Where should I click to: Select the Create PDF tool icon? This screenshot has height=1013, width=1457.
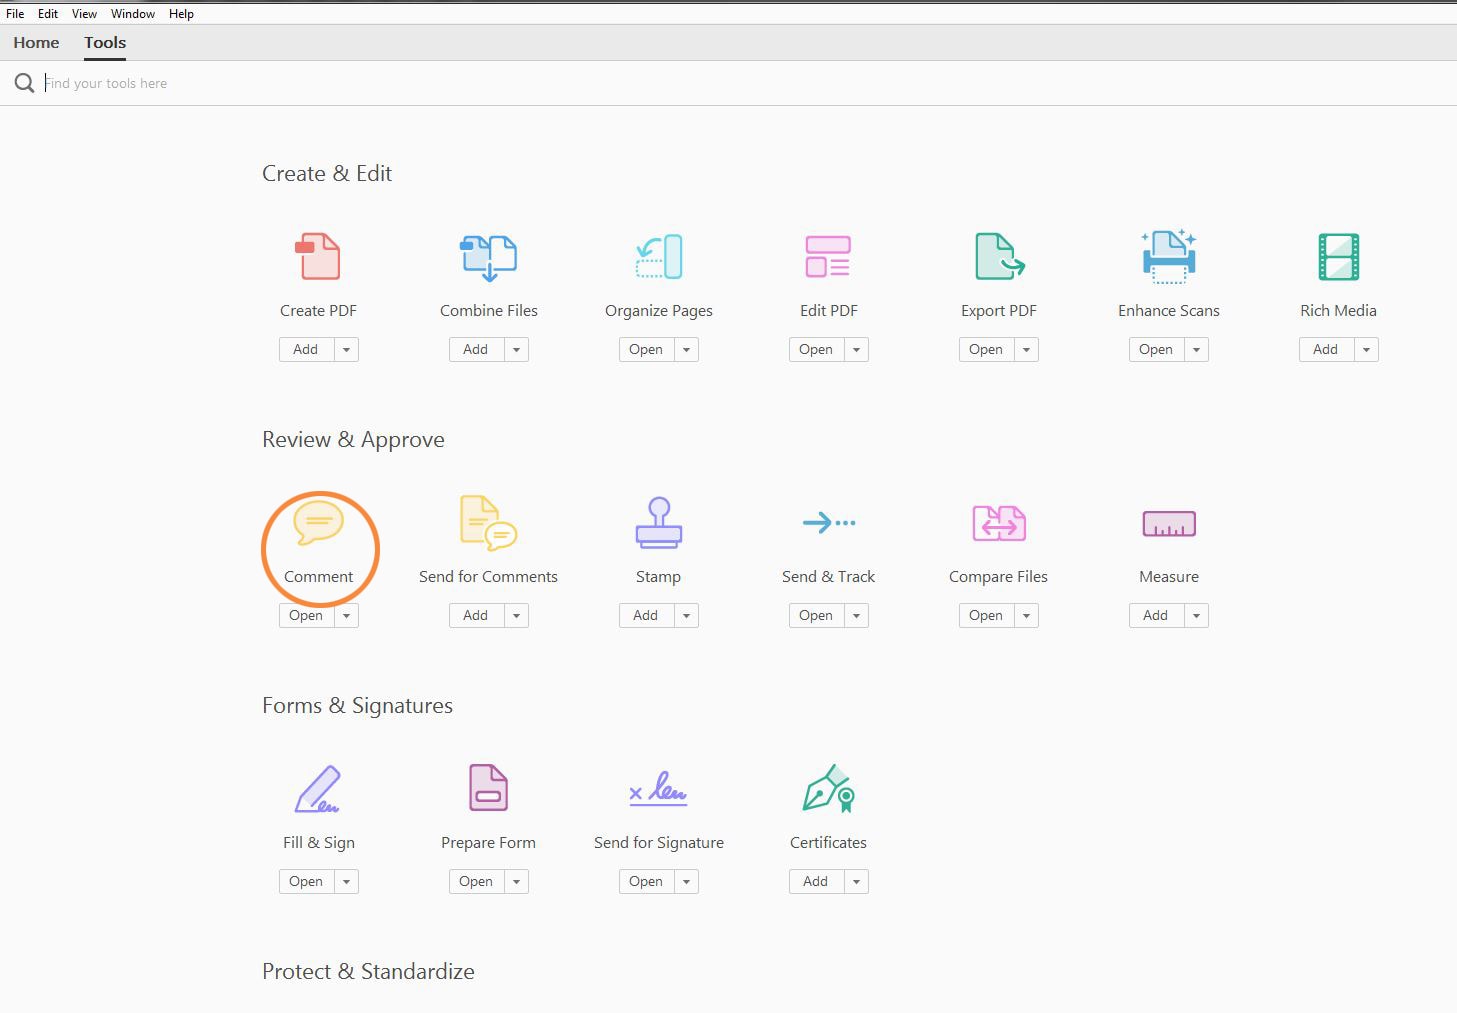(318, 256)
